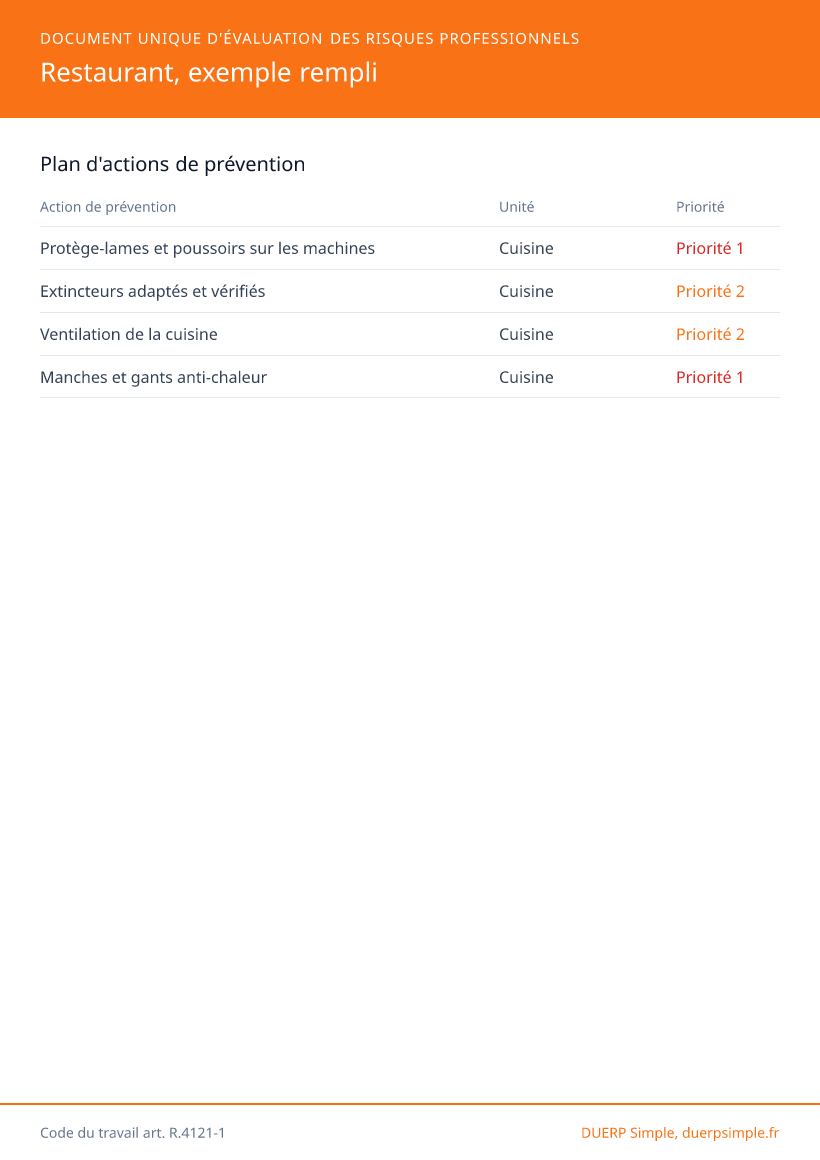Open the 'DUERP Simple, duerpsimple.fr' link
820x1160 pixels.
click(680, 1133)
